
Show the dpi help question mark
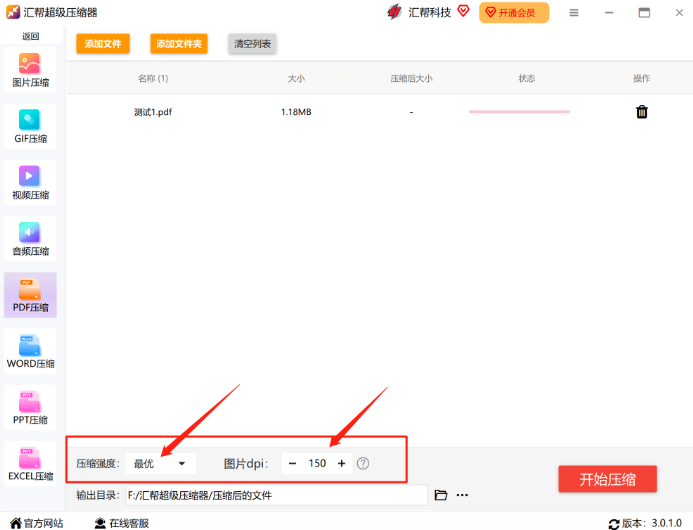coord(363,463)
